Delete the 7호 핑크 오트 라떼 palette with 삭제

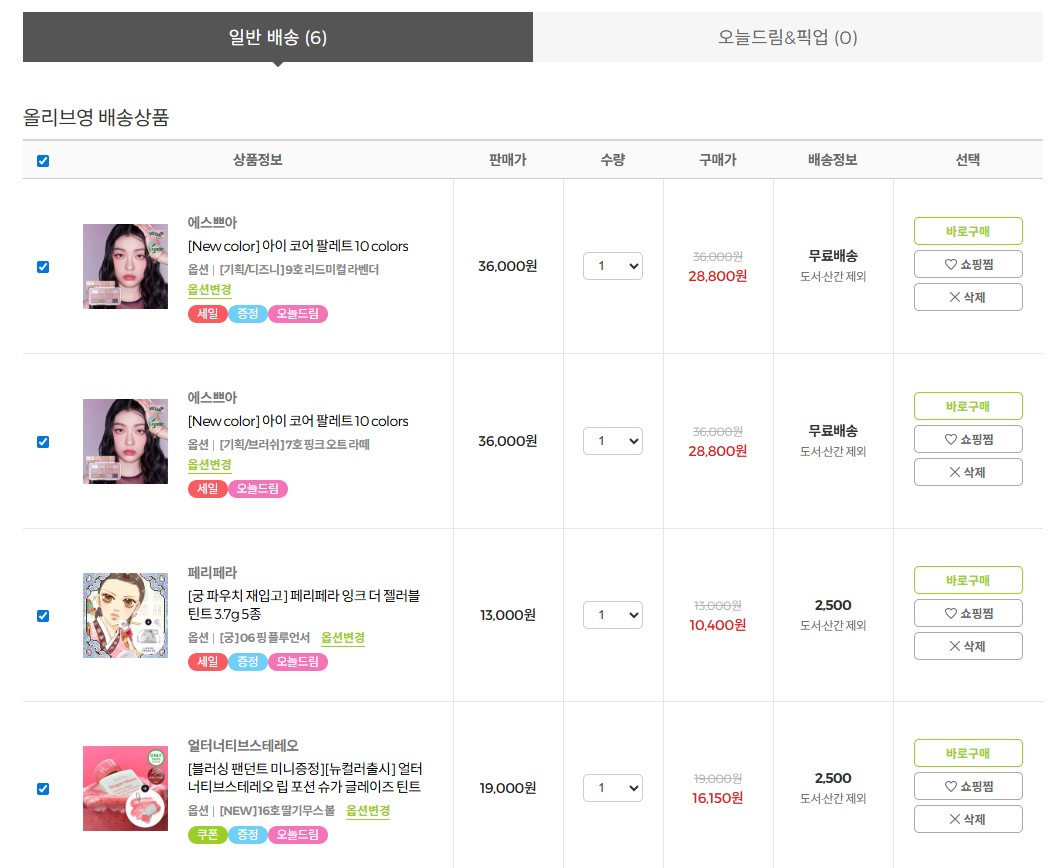click(968, 472)
